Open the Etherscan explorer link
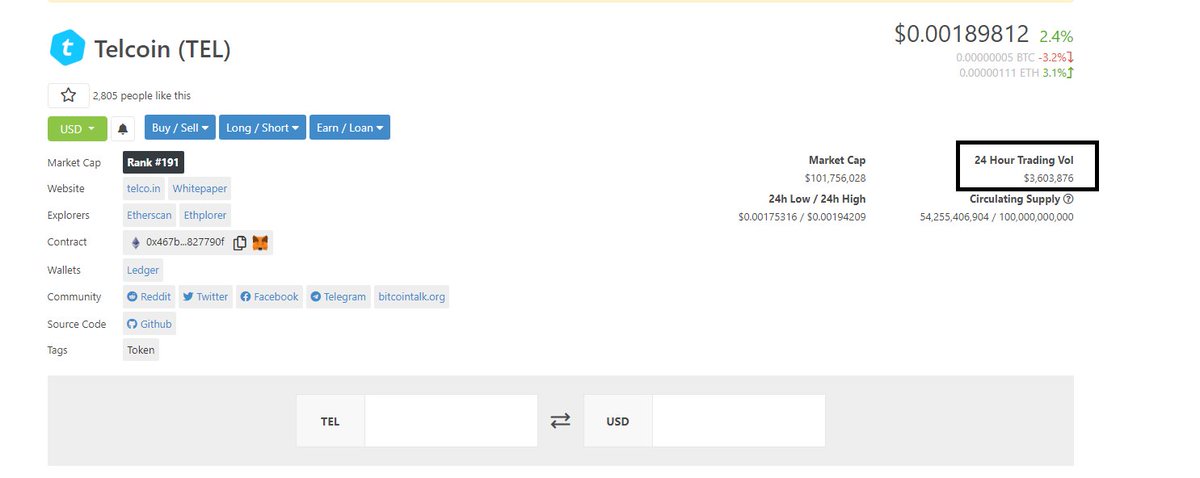The image size is (1200, 478). 150,215
